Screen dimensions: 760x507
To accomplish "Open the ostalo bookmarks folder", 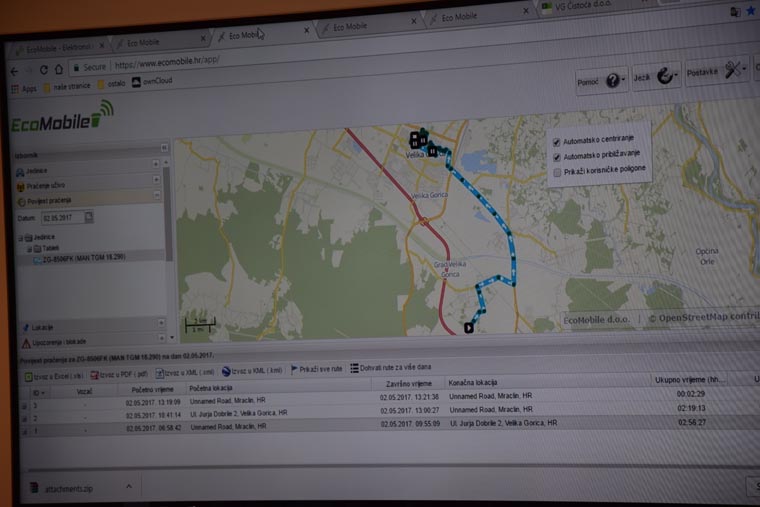I will pos(111,84).
